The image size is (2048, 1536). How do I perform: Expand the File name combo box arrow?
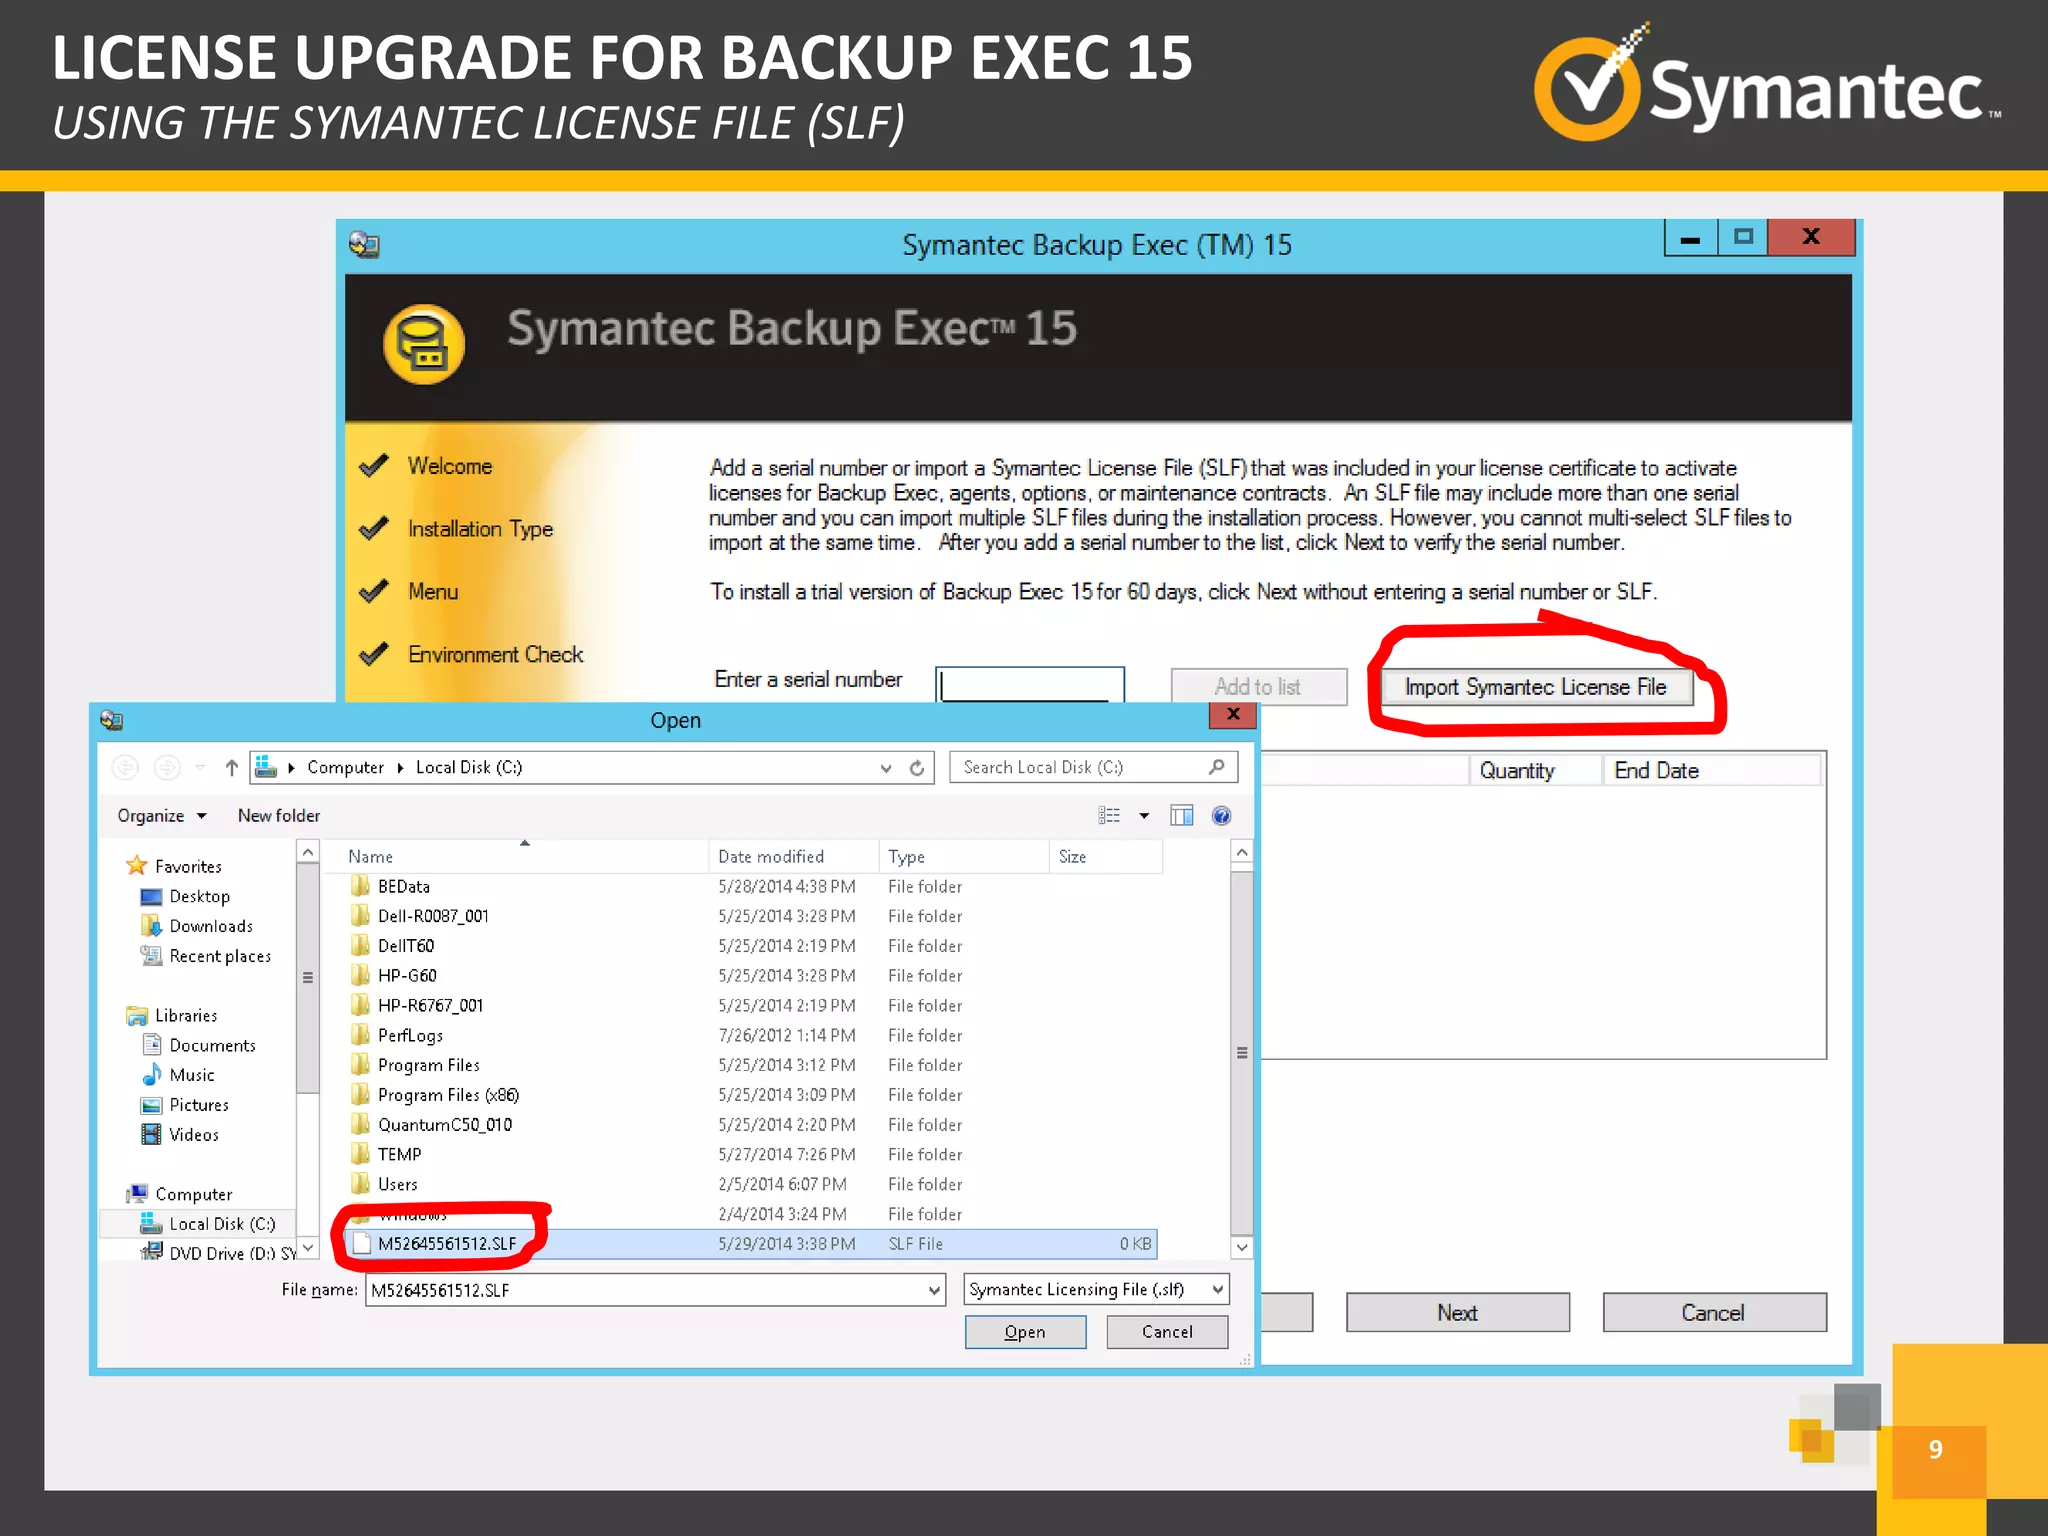(x=934, y=1290)
